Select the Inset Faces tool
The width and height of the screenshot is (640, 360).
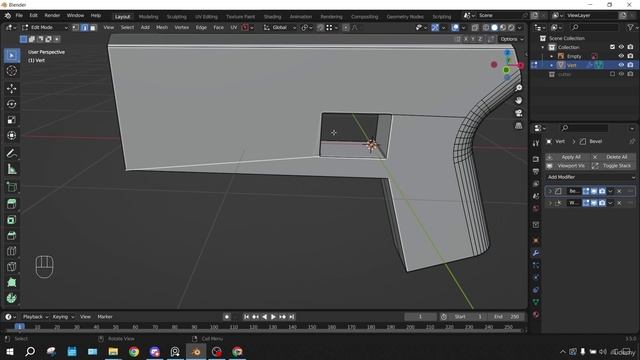(11, 220)
